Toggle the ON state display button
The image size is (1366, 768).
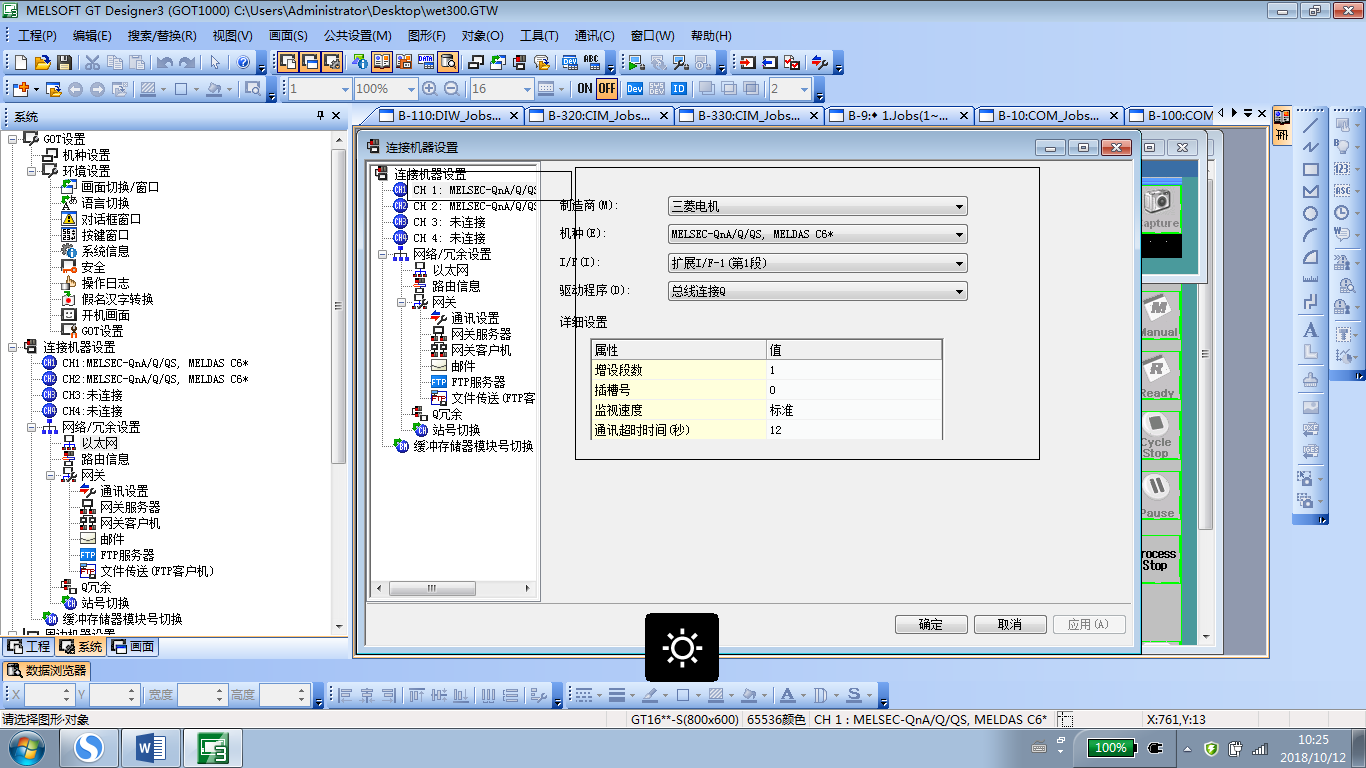tap(585, 89)
